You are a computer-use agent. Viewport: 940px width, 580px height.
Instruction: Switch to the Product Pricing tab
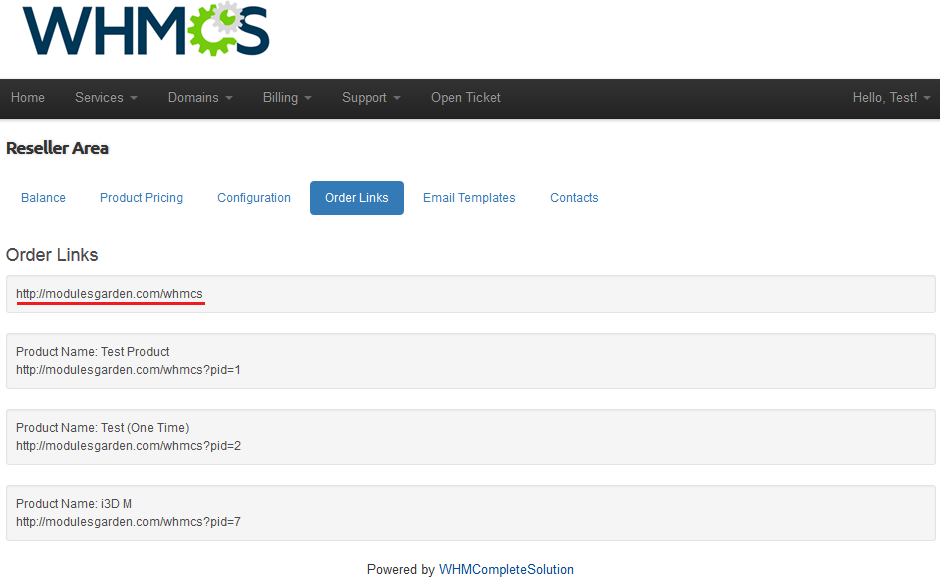[x=141, y=198]
